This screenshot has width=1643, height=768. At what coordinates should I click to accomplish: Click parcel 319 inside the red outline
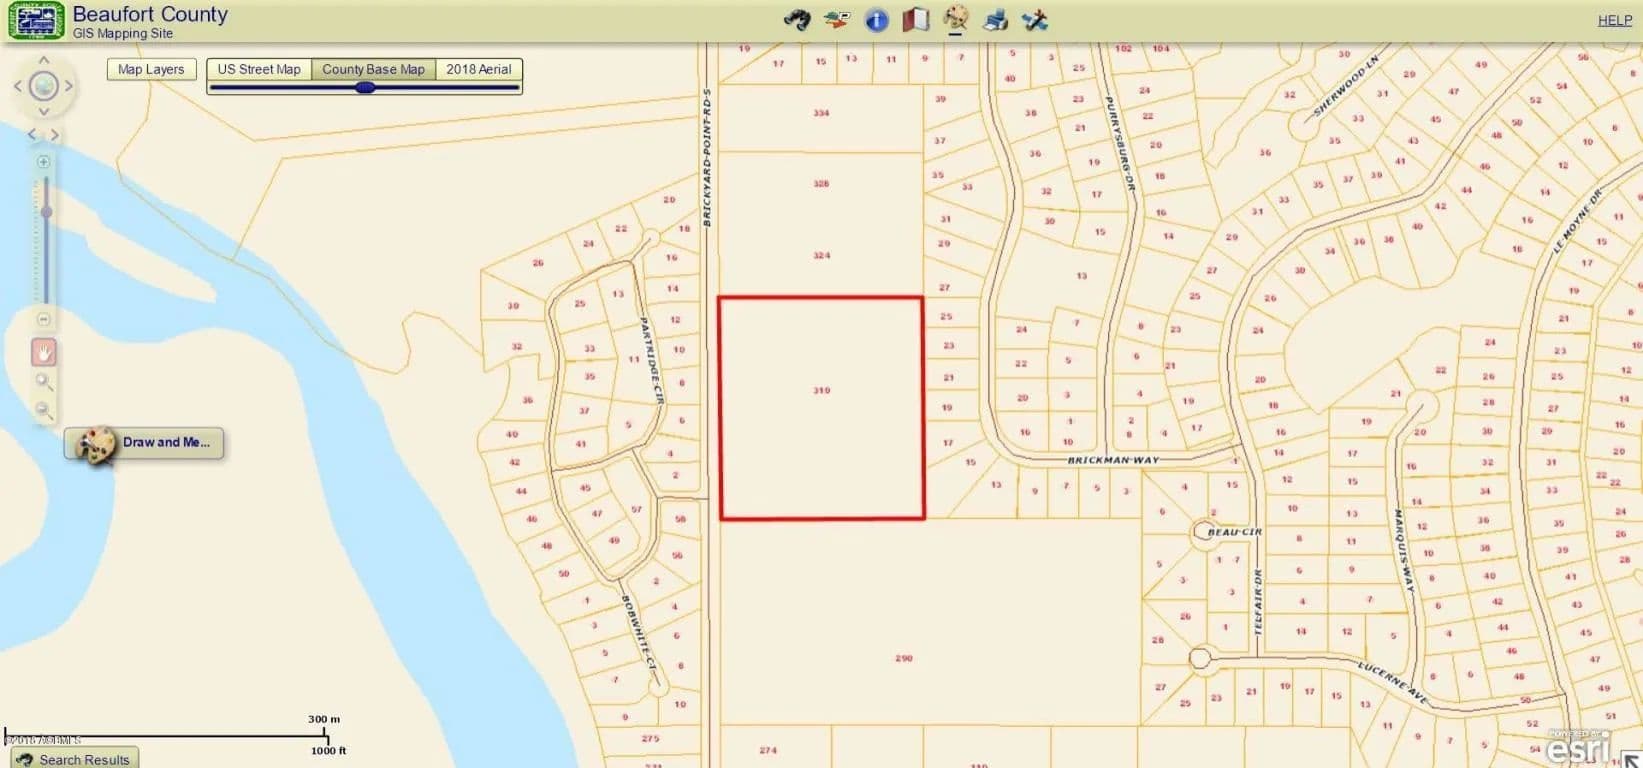point(821,408)
